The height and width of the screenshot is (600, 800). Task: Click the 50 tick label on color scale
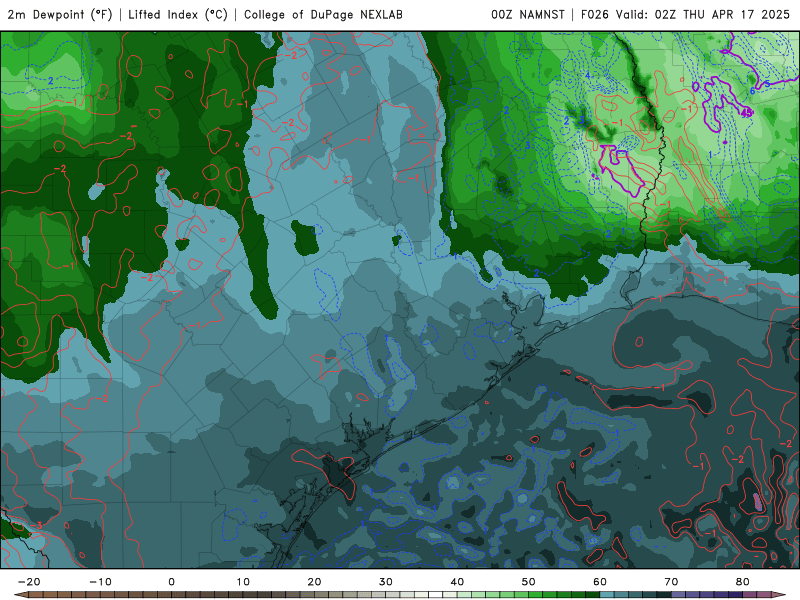(529, 582)
